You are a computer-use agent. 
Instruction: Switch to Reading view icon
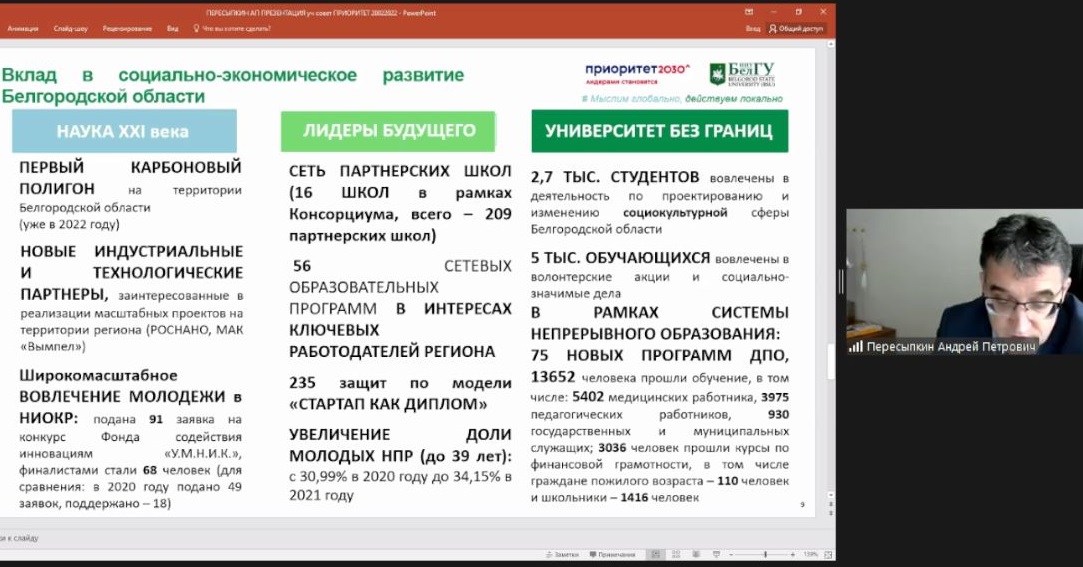[695, 554]
